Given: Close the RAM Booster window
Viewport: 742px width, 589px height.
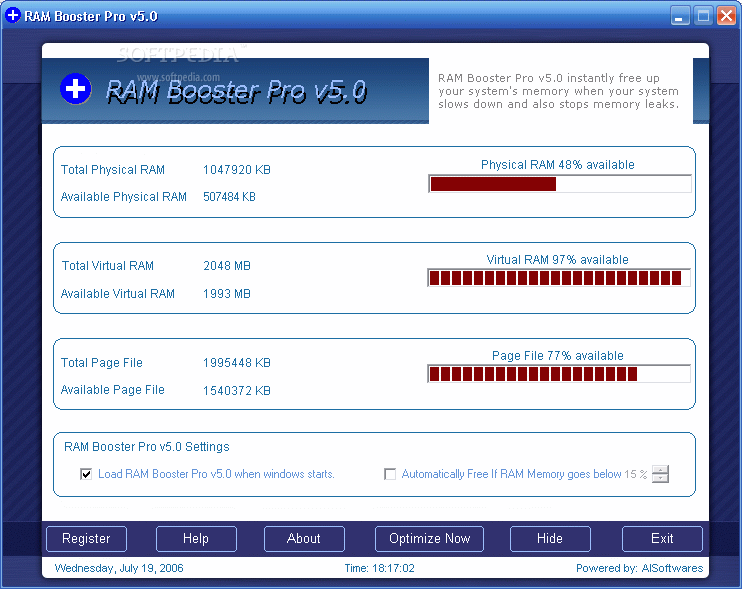Looking at the screenshot, I should click(x=726, y=16).
